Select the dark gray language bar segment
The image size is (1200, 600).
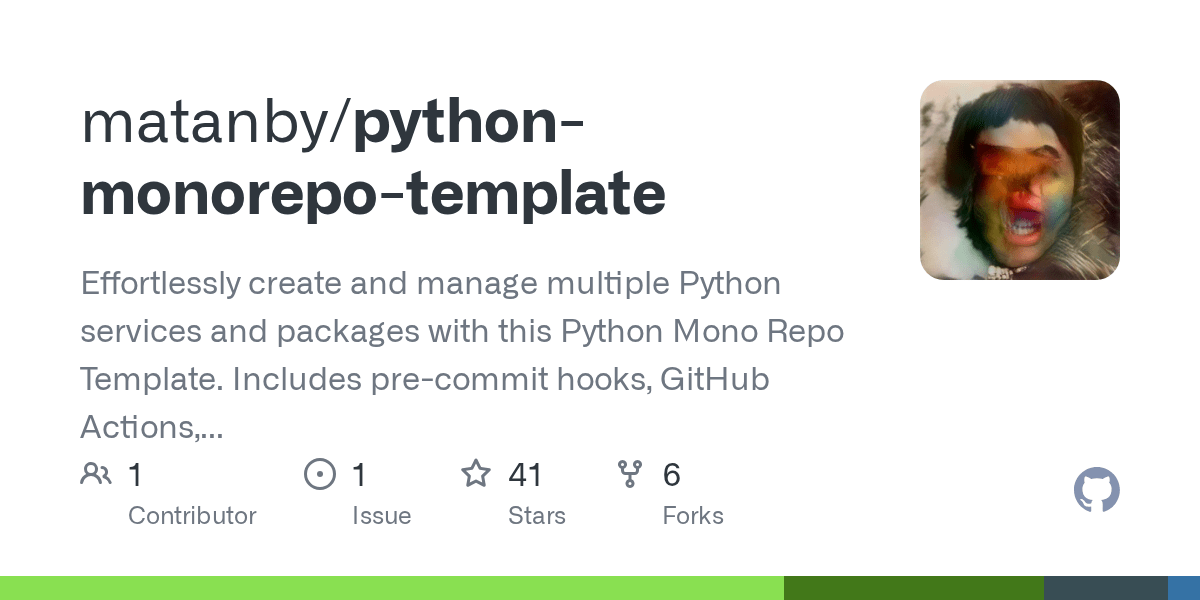[x=1106, y=588]
